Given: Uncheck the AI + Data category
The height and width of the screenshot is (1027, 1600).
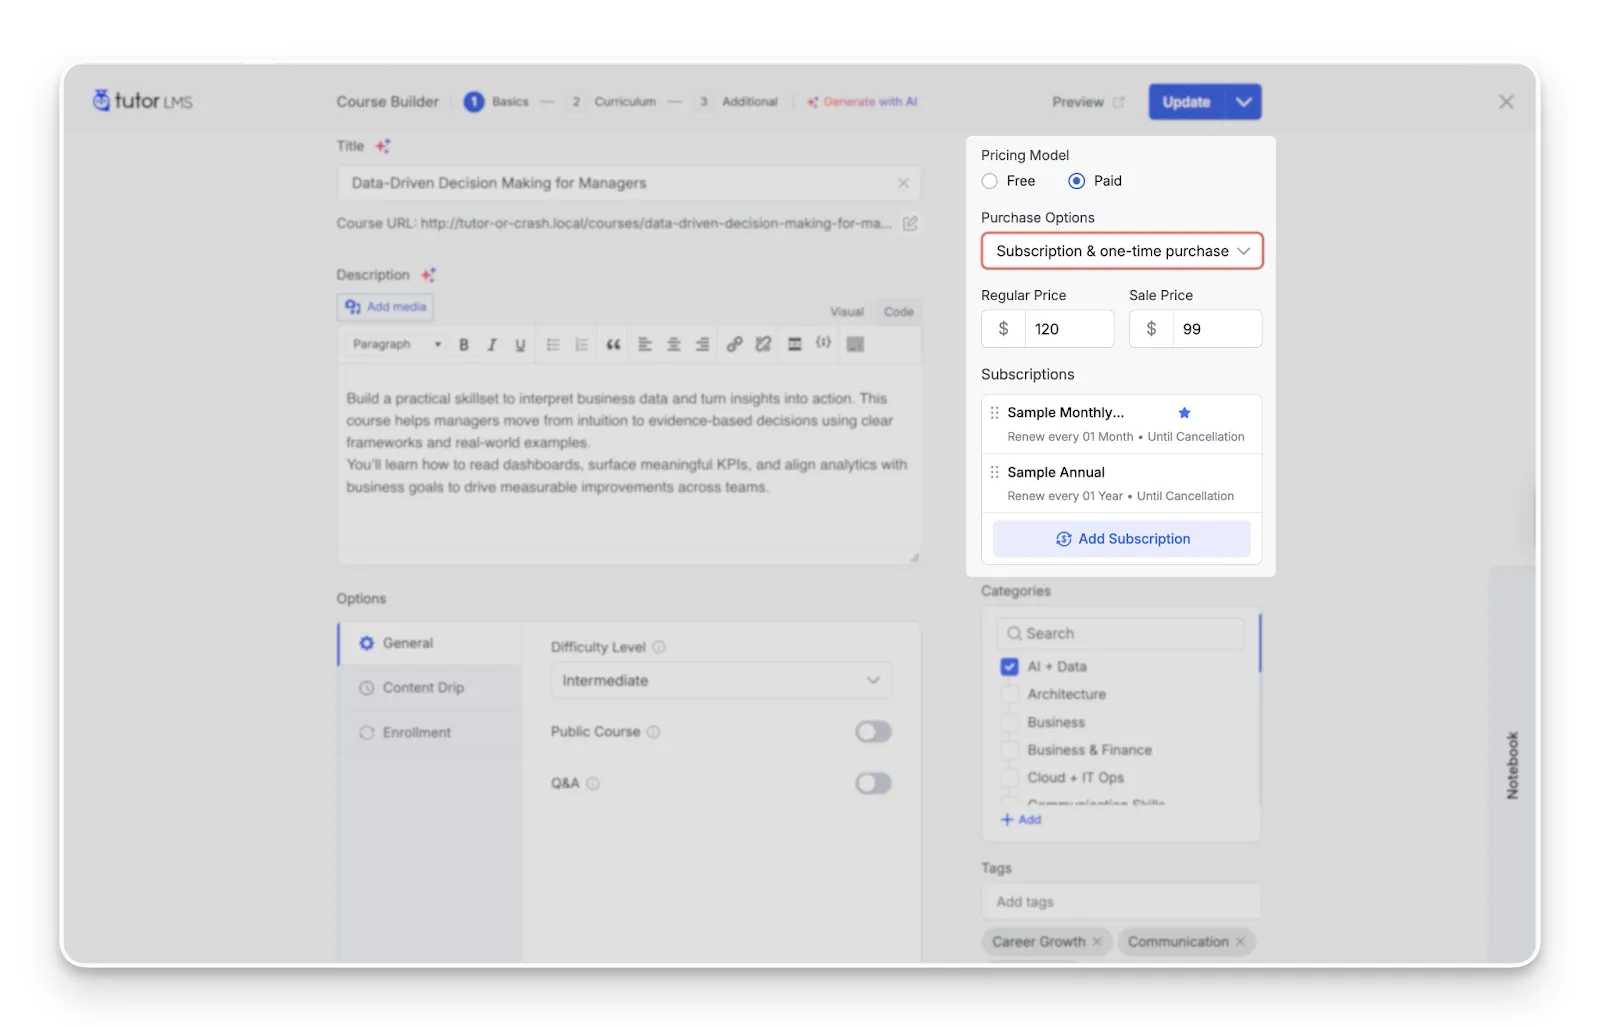Looking at the screenshot, I should point(1009,667).
